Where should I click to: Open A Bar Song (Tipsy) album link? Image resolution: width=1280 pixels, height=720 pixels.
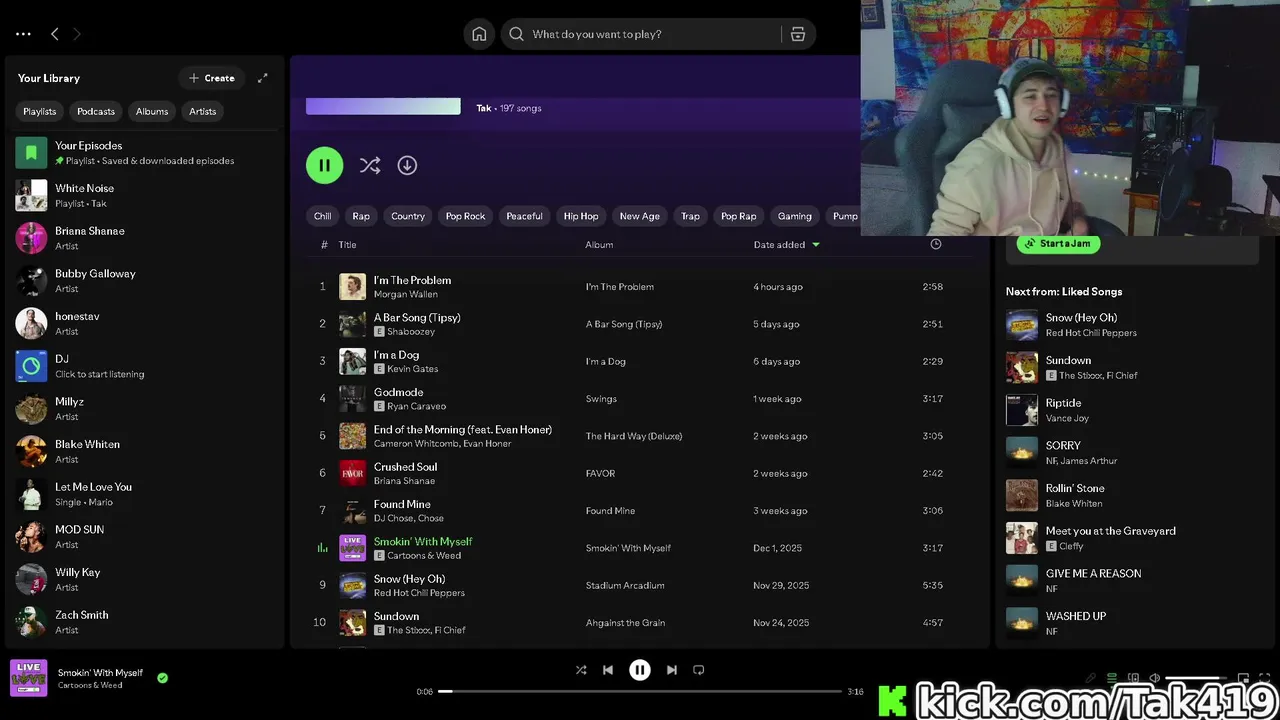623,324
